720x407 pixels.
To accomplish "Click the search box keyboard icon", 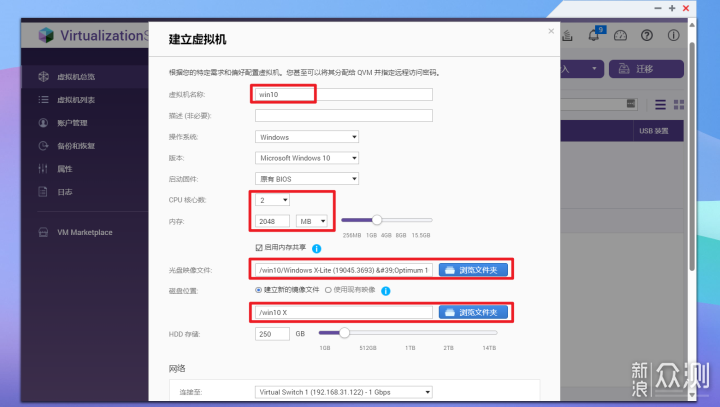I will (x=631, y=103).
